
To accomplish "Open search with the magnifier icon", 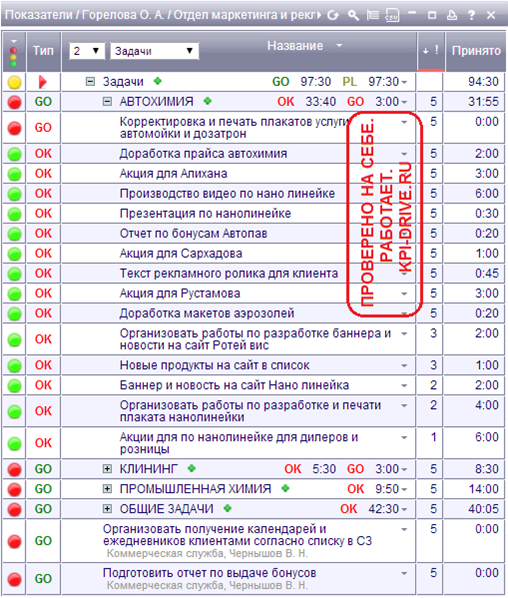I will click(353, 15).
